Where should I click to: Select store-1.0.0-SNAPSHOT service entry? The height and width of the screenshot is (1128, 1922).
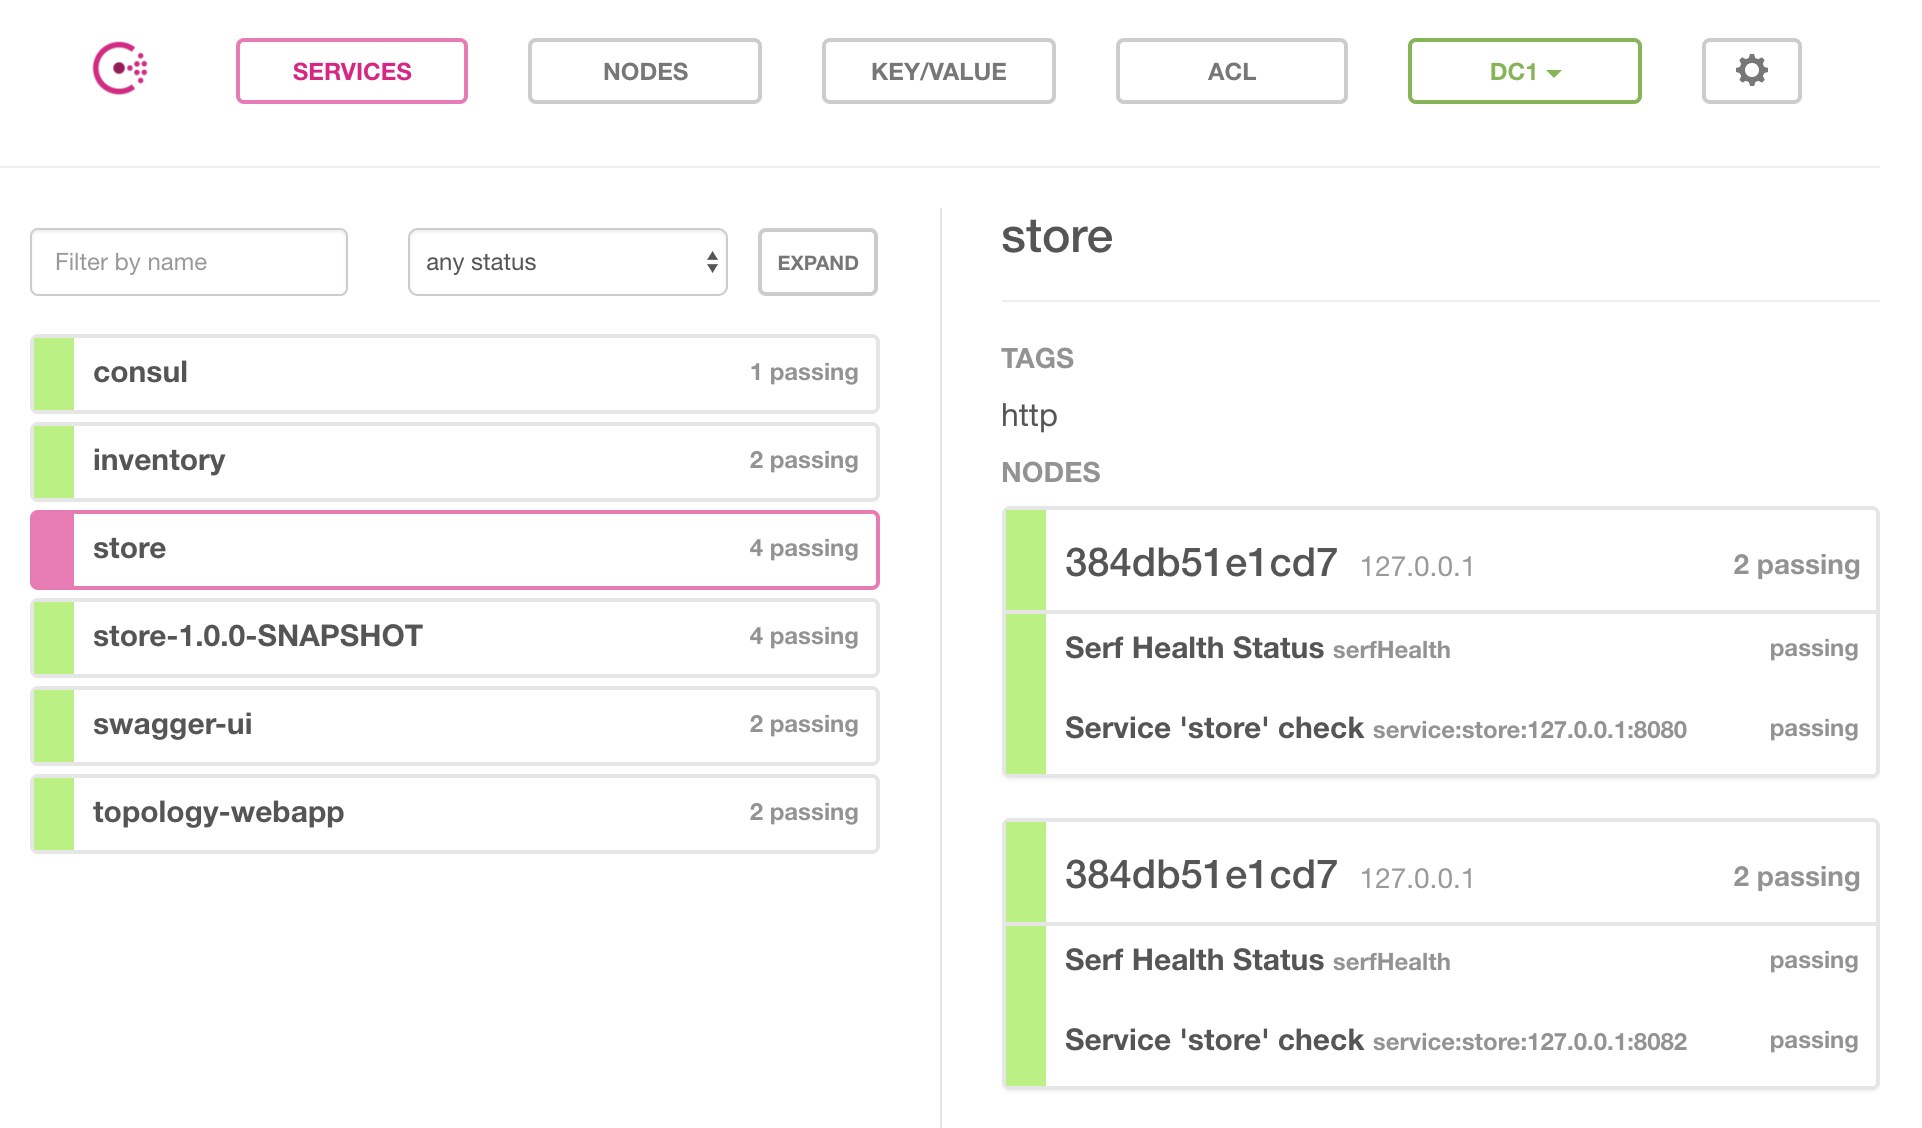(x=452, y=634)
